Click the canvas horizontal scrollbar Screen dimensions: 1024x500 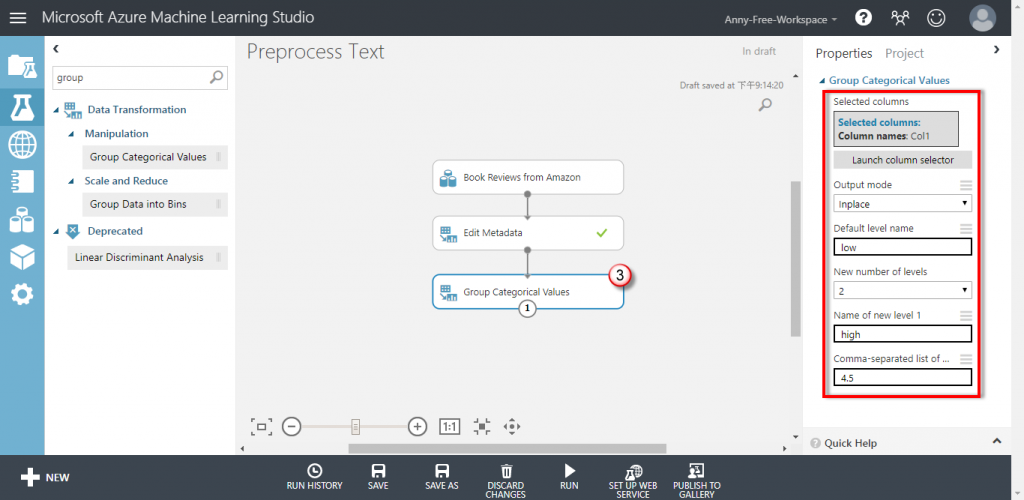tap(507, 448)
